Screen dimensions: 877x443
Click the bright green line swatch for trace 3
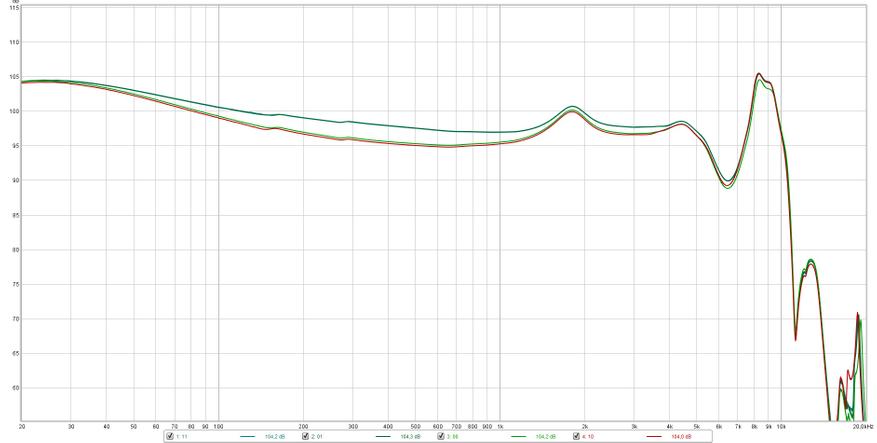pos(518,437)
